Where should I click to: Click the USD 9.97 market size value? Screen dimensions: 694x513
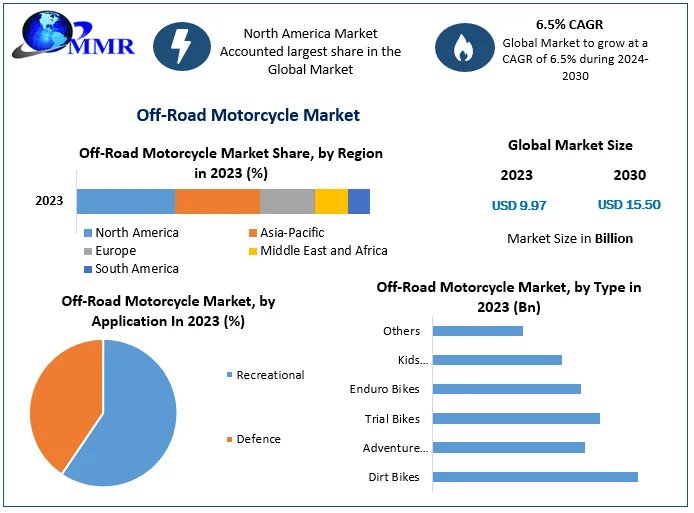519,205
